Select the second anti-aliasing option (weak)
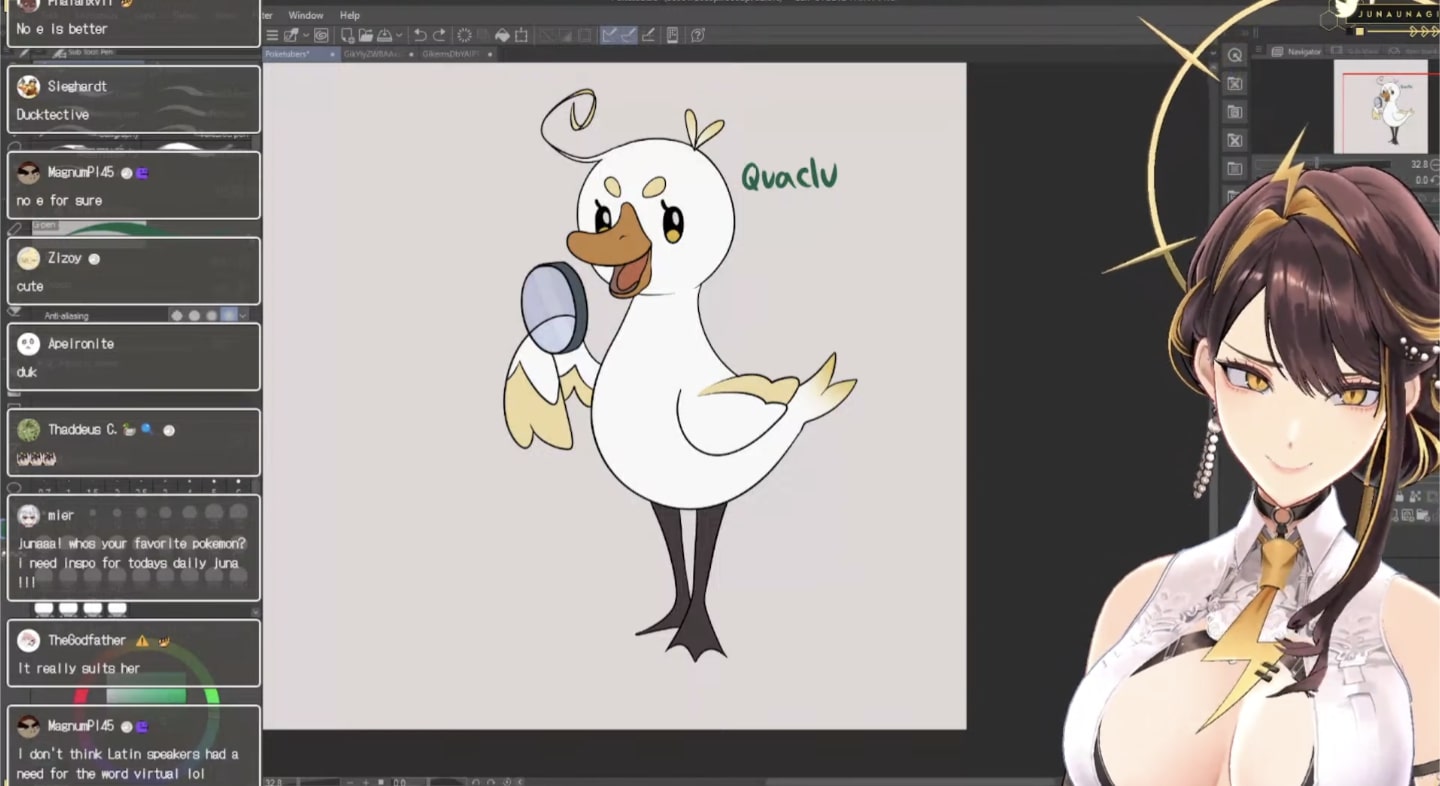 click(x=194, y=315)
